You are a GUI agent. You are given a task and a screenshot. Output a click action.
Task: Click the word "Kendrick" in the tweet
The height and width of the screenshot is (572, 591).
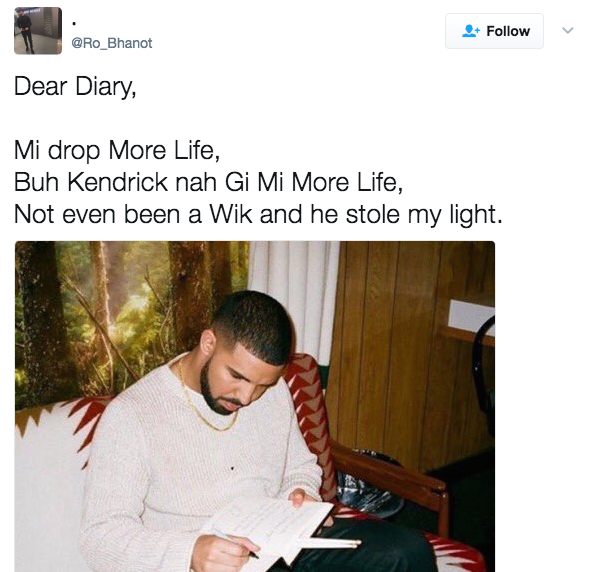pos(118,182)
